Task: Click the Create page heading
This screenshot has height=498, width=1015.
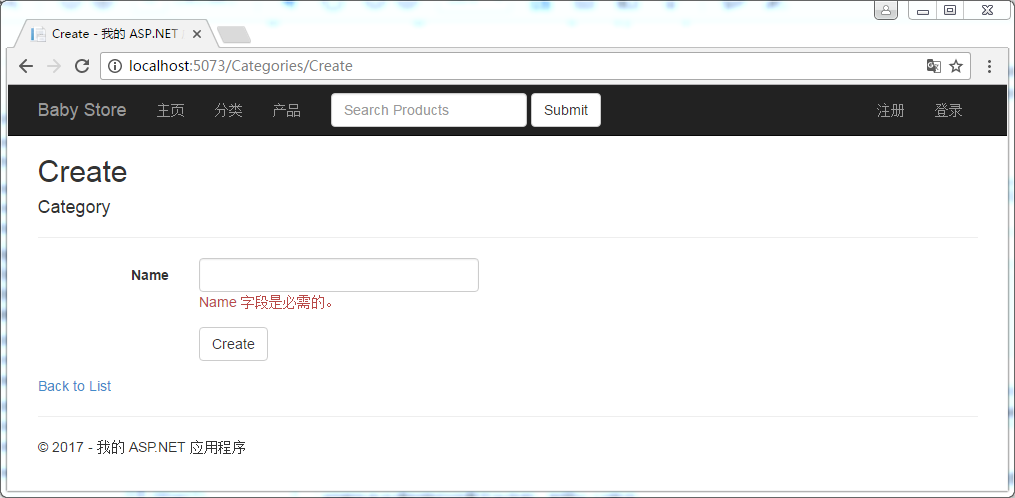Action: click(x=82, y=172)
